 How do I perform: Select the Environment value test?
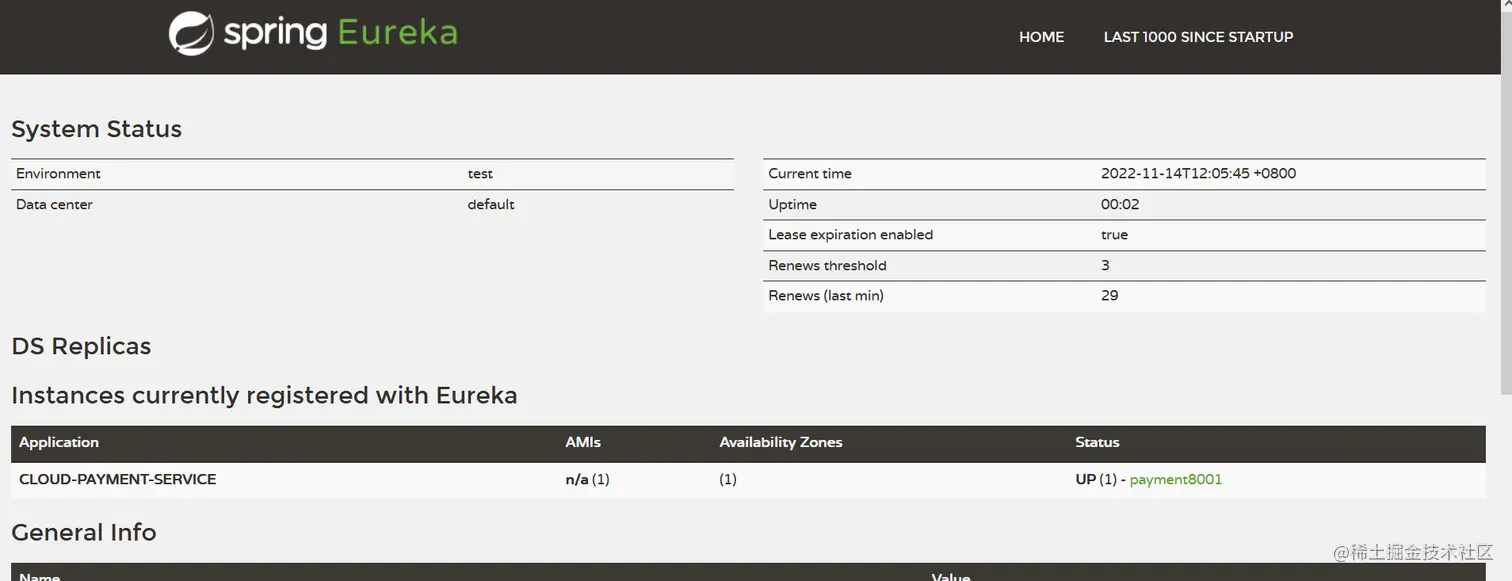tap(480, 173)
